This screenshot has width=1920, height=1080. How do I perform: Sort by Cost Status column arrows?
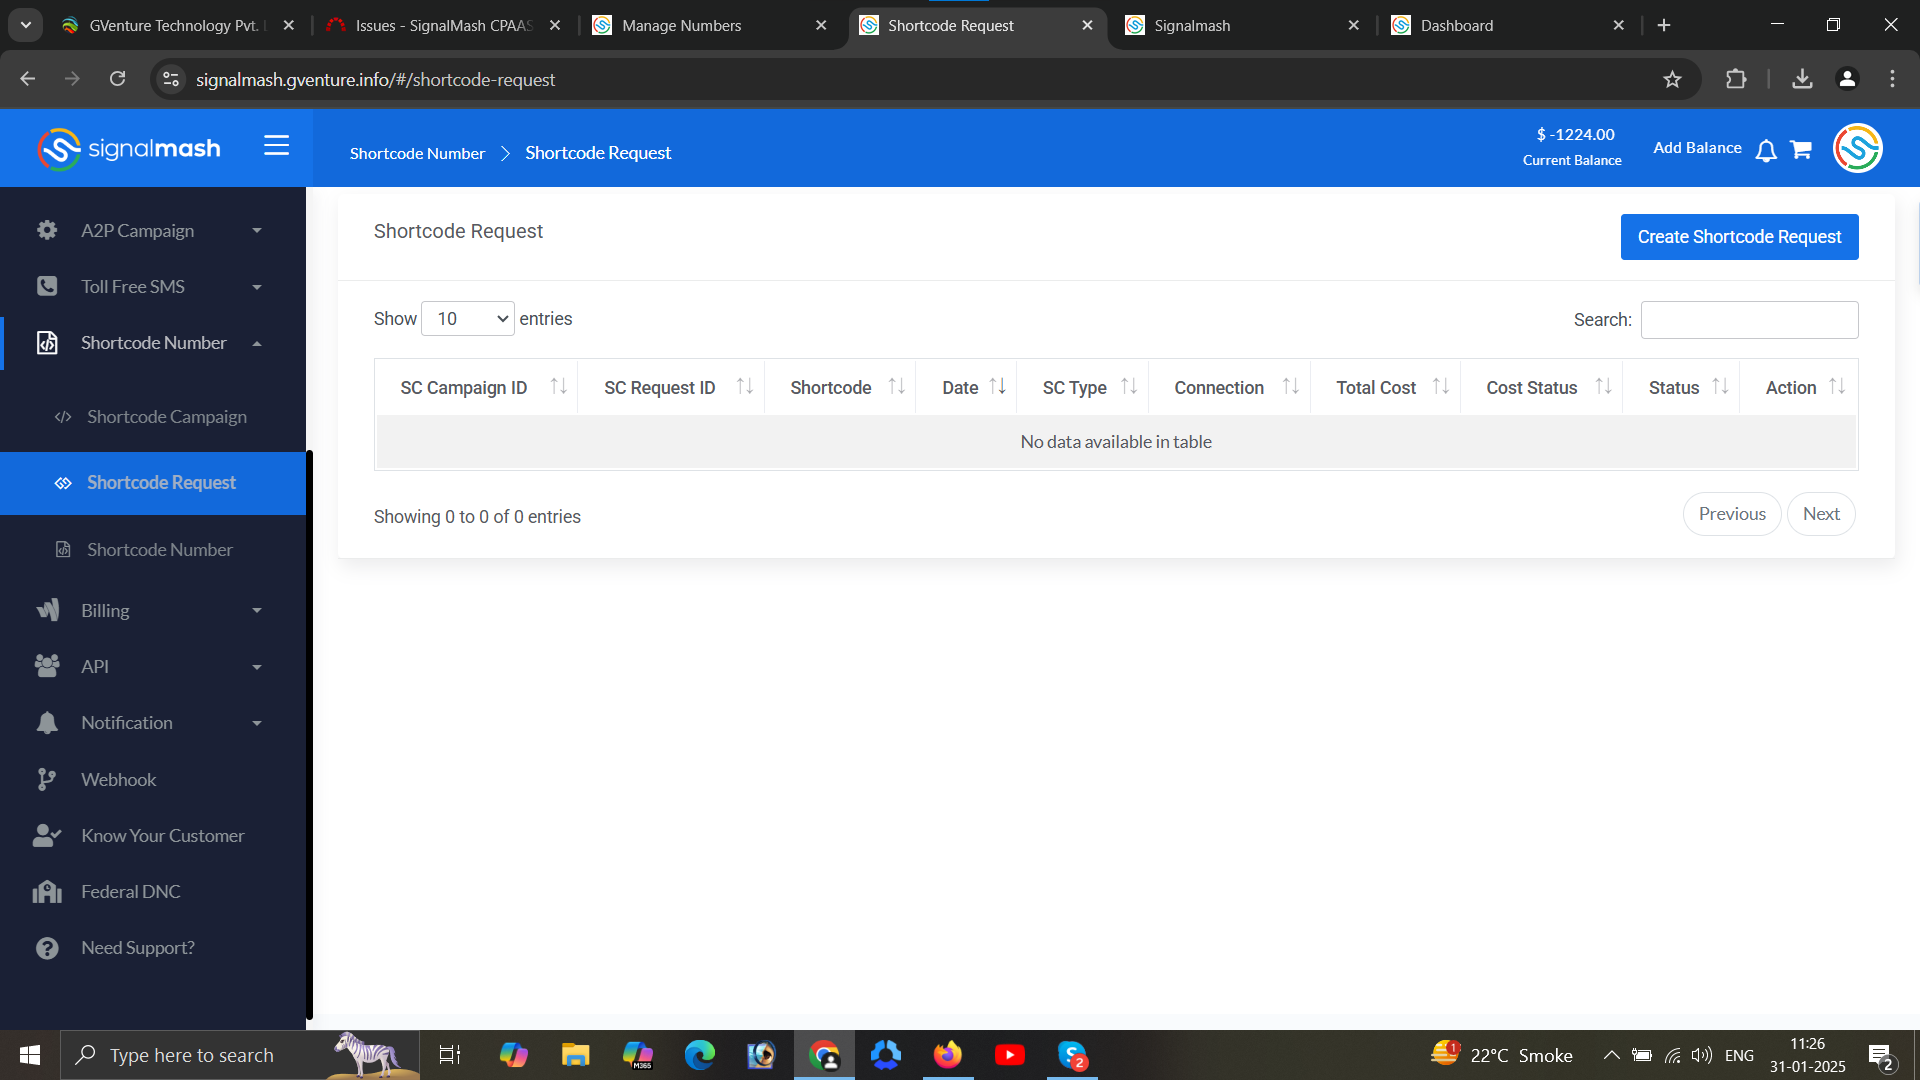1604,387
